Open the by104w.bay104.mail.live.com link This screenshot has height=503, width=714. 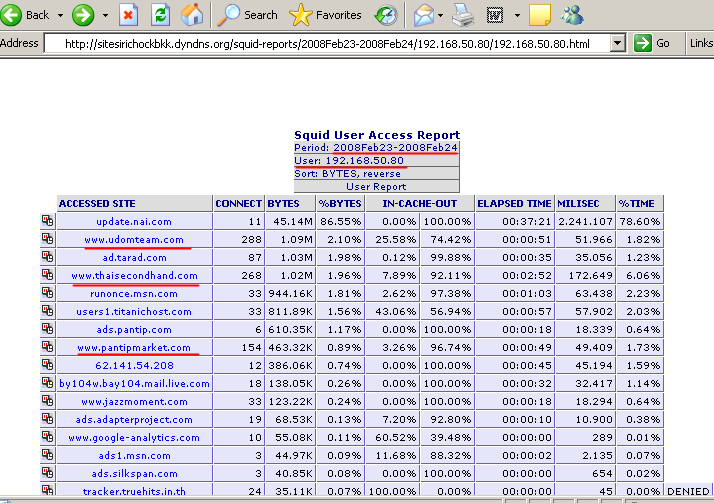[x=134, y=384]
